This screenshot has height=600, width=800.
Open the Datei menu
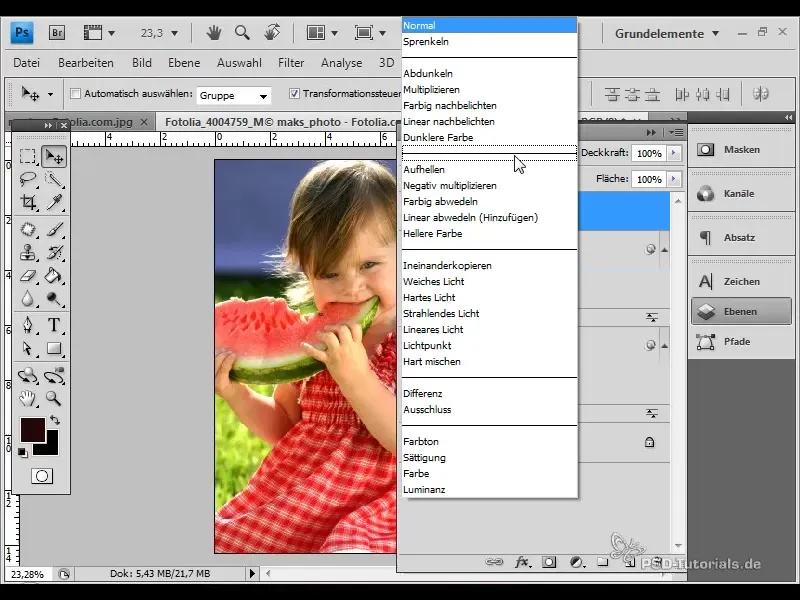27,63
